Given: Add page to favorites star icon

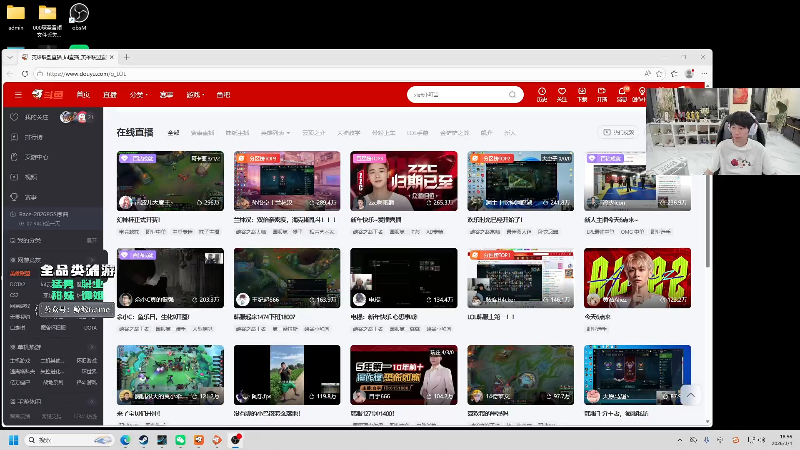Looking at the screenshot, I should (659, 74).
